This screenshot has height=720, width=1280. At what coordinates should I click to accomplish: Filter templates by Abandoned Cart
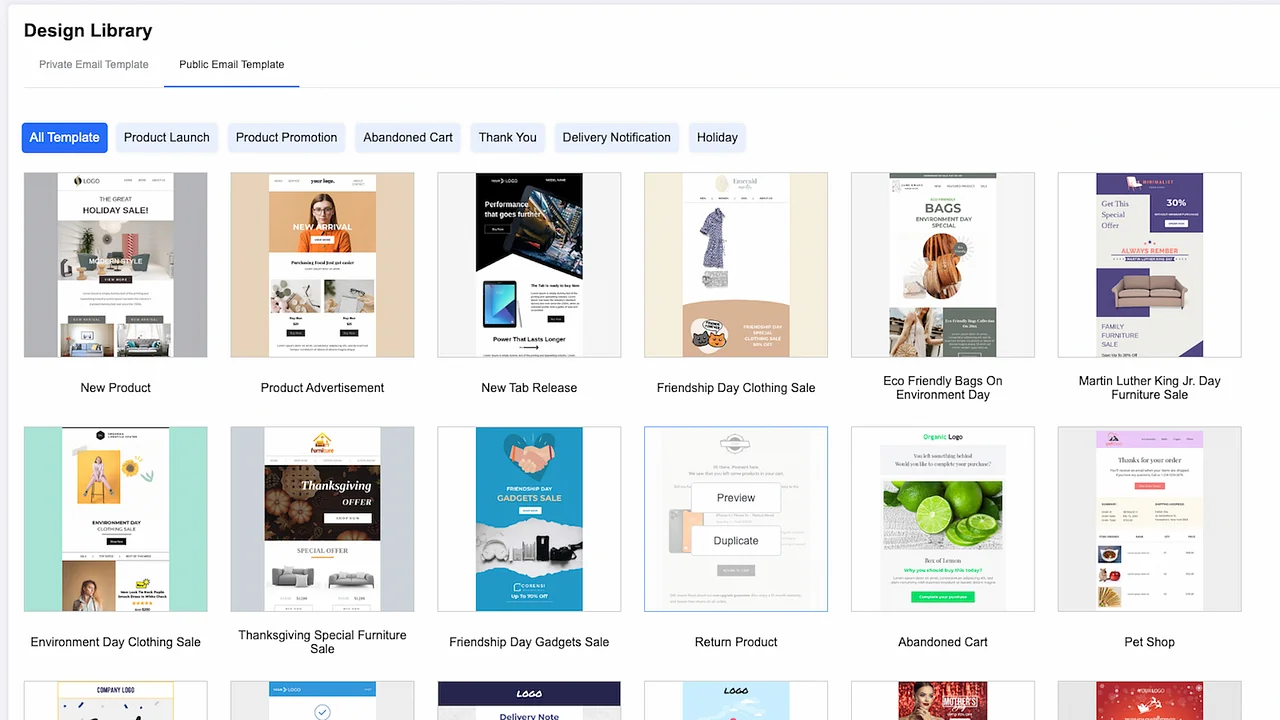pos(407,137)
